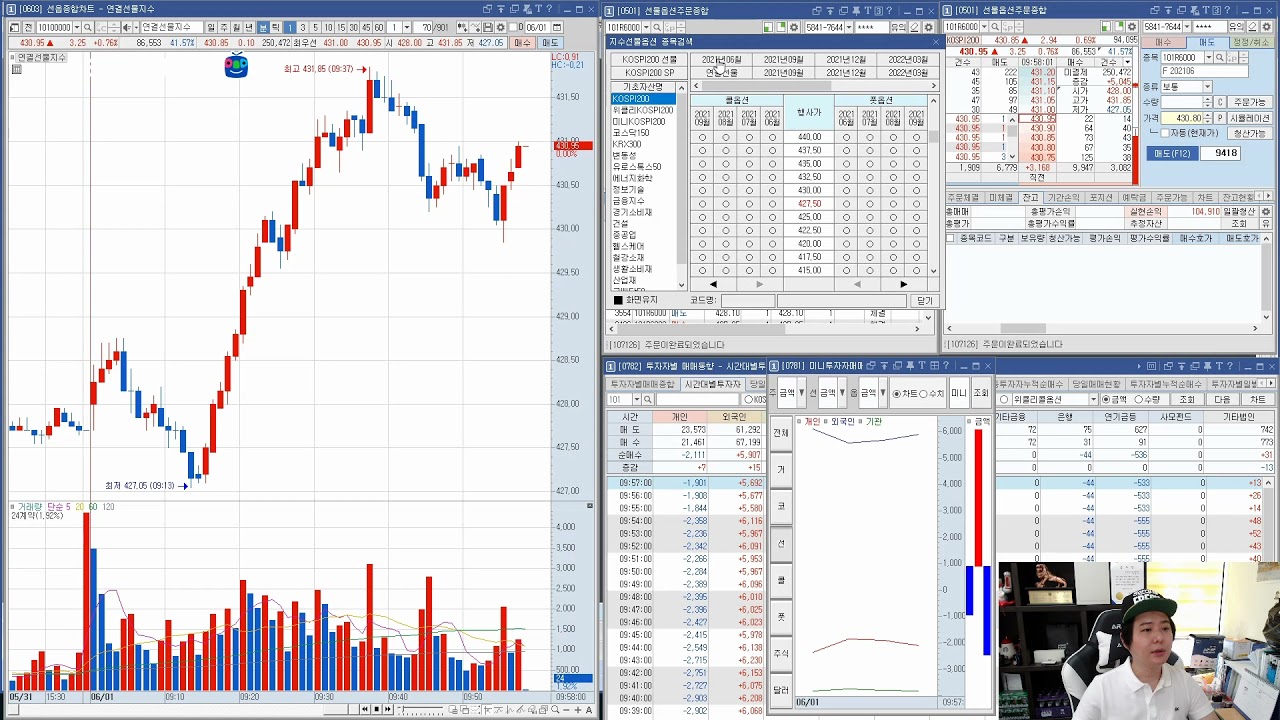The height and width of the screenshot is (720, 1280).
Task: Select the 주 (week) period button
Action: (224, 27)
